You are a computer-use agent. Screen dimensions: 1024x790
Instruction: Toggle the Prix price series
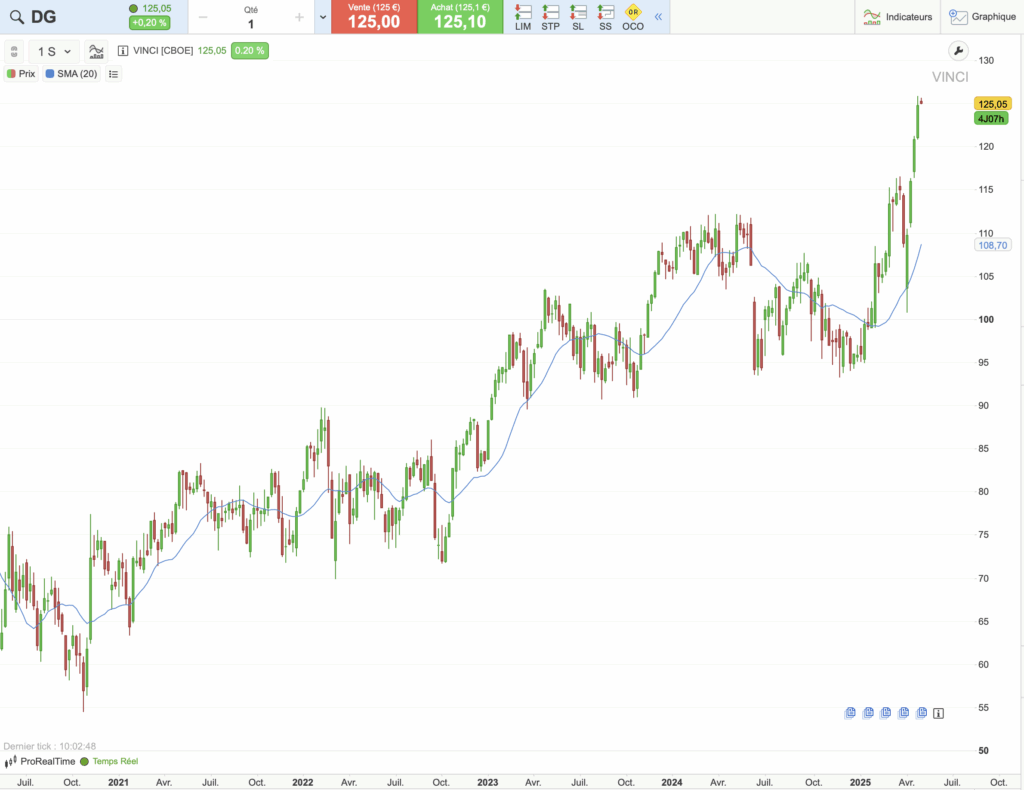21,74
